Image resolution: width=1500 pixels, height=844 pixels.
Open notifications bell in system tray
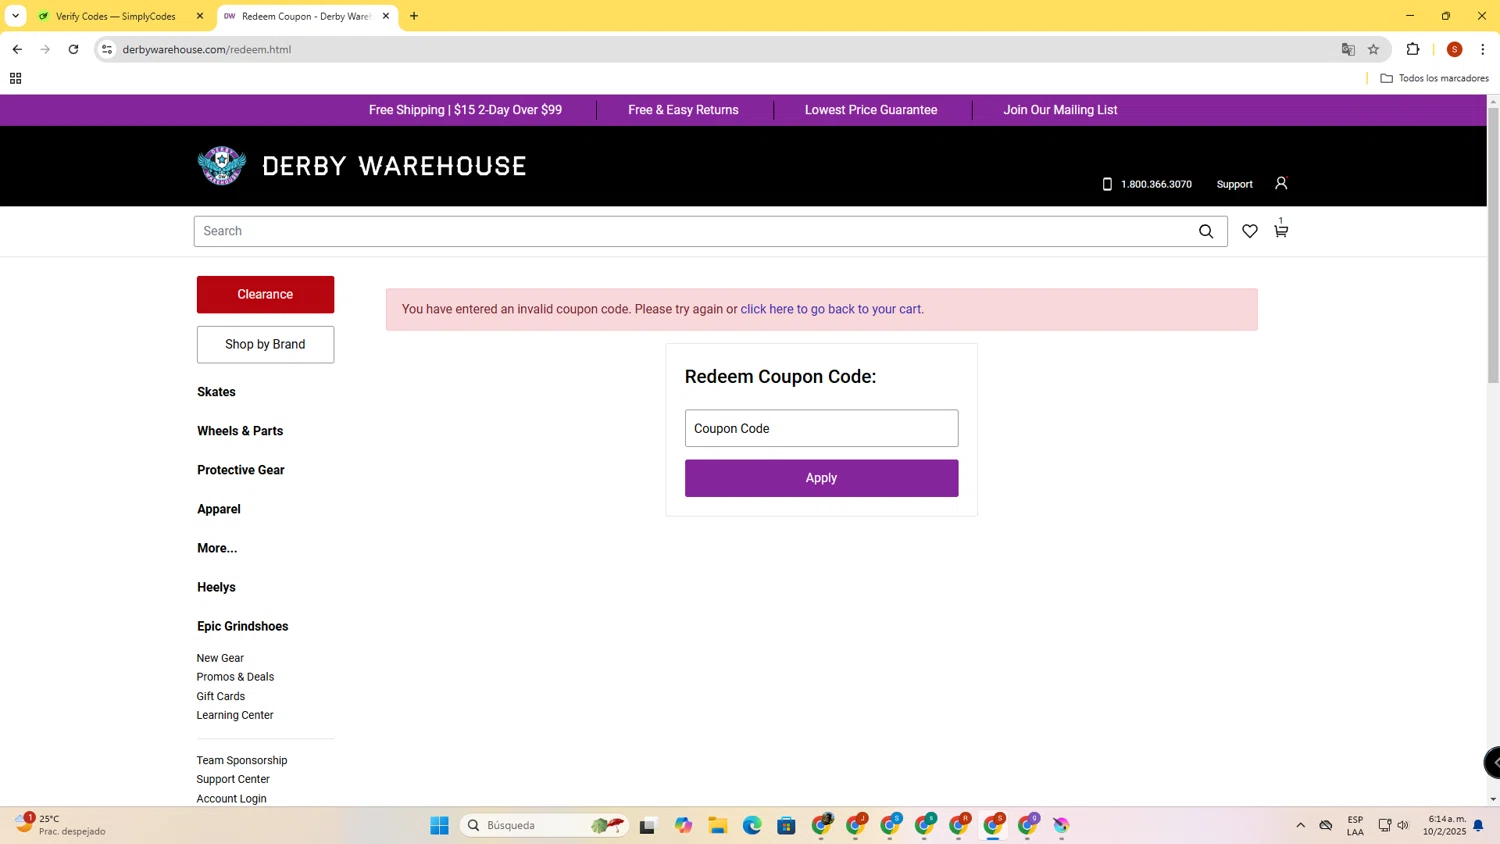(1478, 825)
